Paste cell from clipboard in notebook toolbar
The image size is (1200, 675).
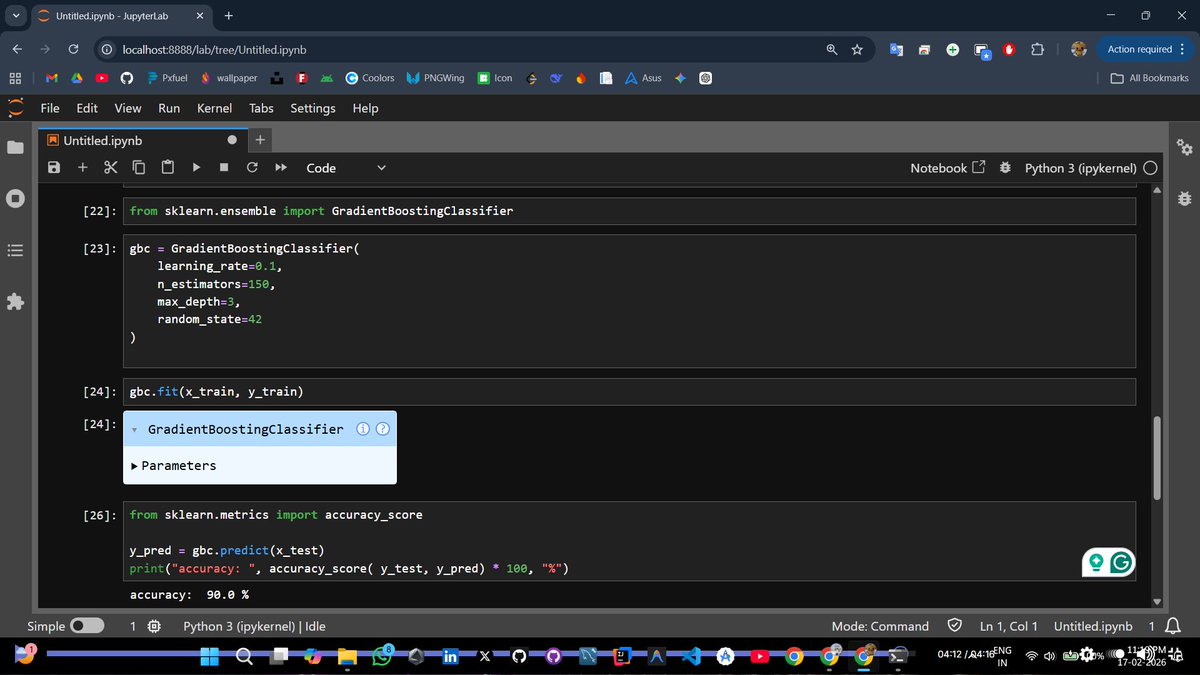point(167,168)
